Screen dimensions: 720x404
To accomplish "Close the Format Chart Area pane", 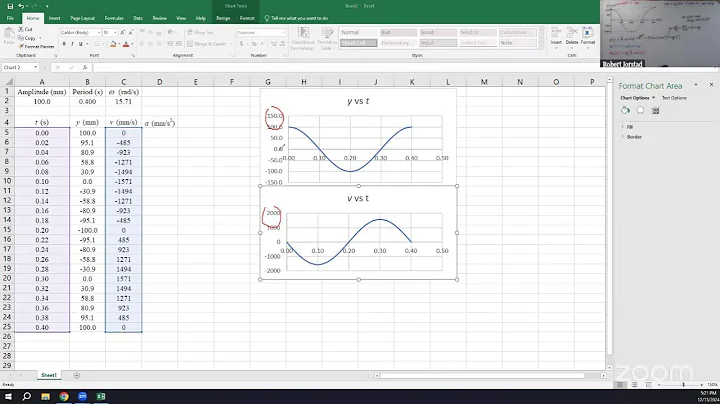I will click(711, 85).
